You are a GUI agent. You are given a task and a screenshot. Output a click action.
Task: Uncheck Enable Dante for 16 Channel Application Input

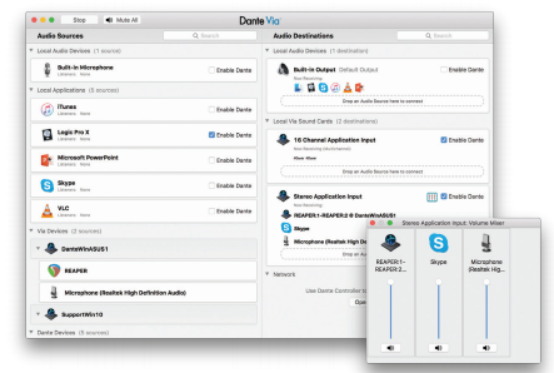[444, 140]
